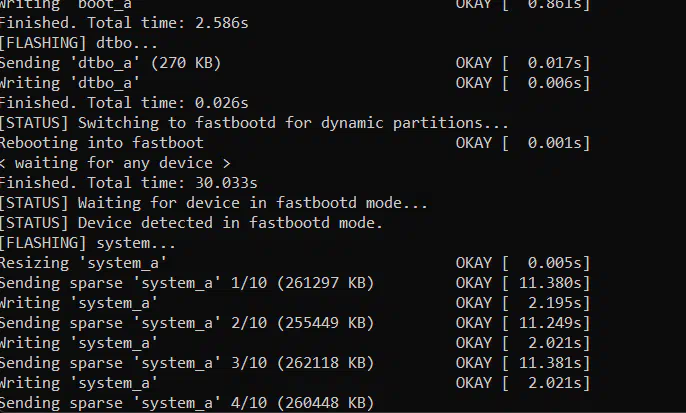This screenshot has height=413, width=686.
Task: Click the sparse 'system_a' 4/10 sending line
Action: pyautogui.click(x=186, y=402)
